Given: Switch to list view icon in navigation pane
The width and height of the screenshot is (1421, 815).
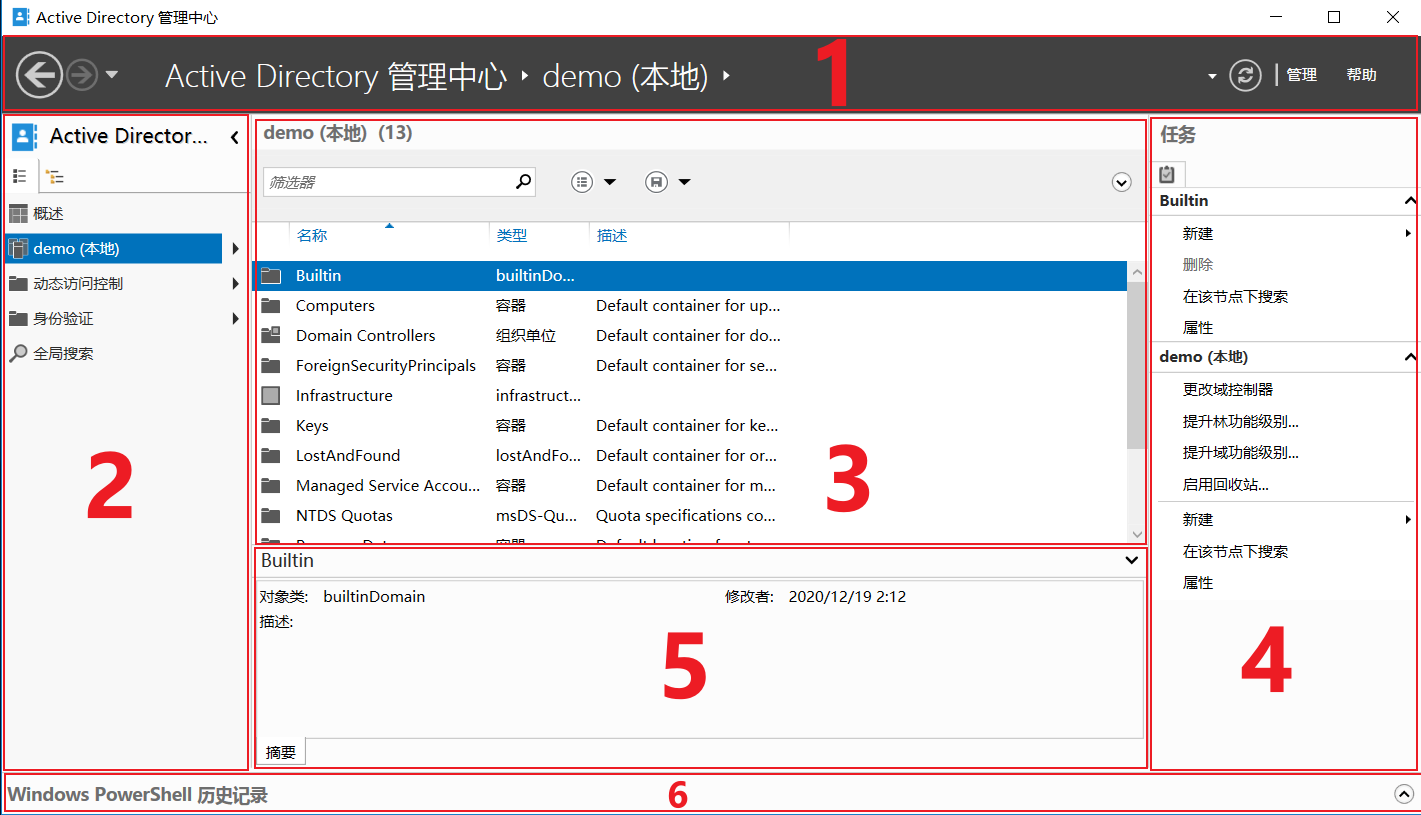Looking at the screenshot, I should (x=19, y=176).
